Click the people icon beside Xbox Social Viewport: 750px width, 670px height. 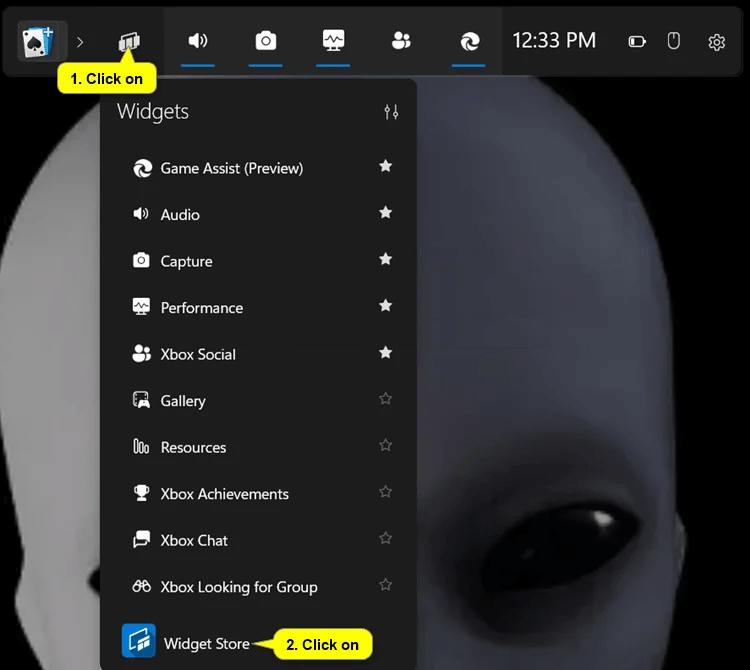coord(141,353)
